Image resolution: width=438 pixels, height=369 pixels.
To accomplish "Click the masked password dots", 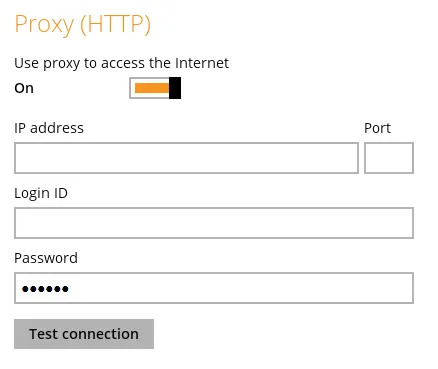I will tap(45, 289).
